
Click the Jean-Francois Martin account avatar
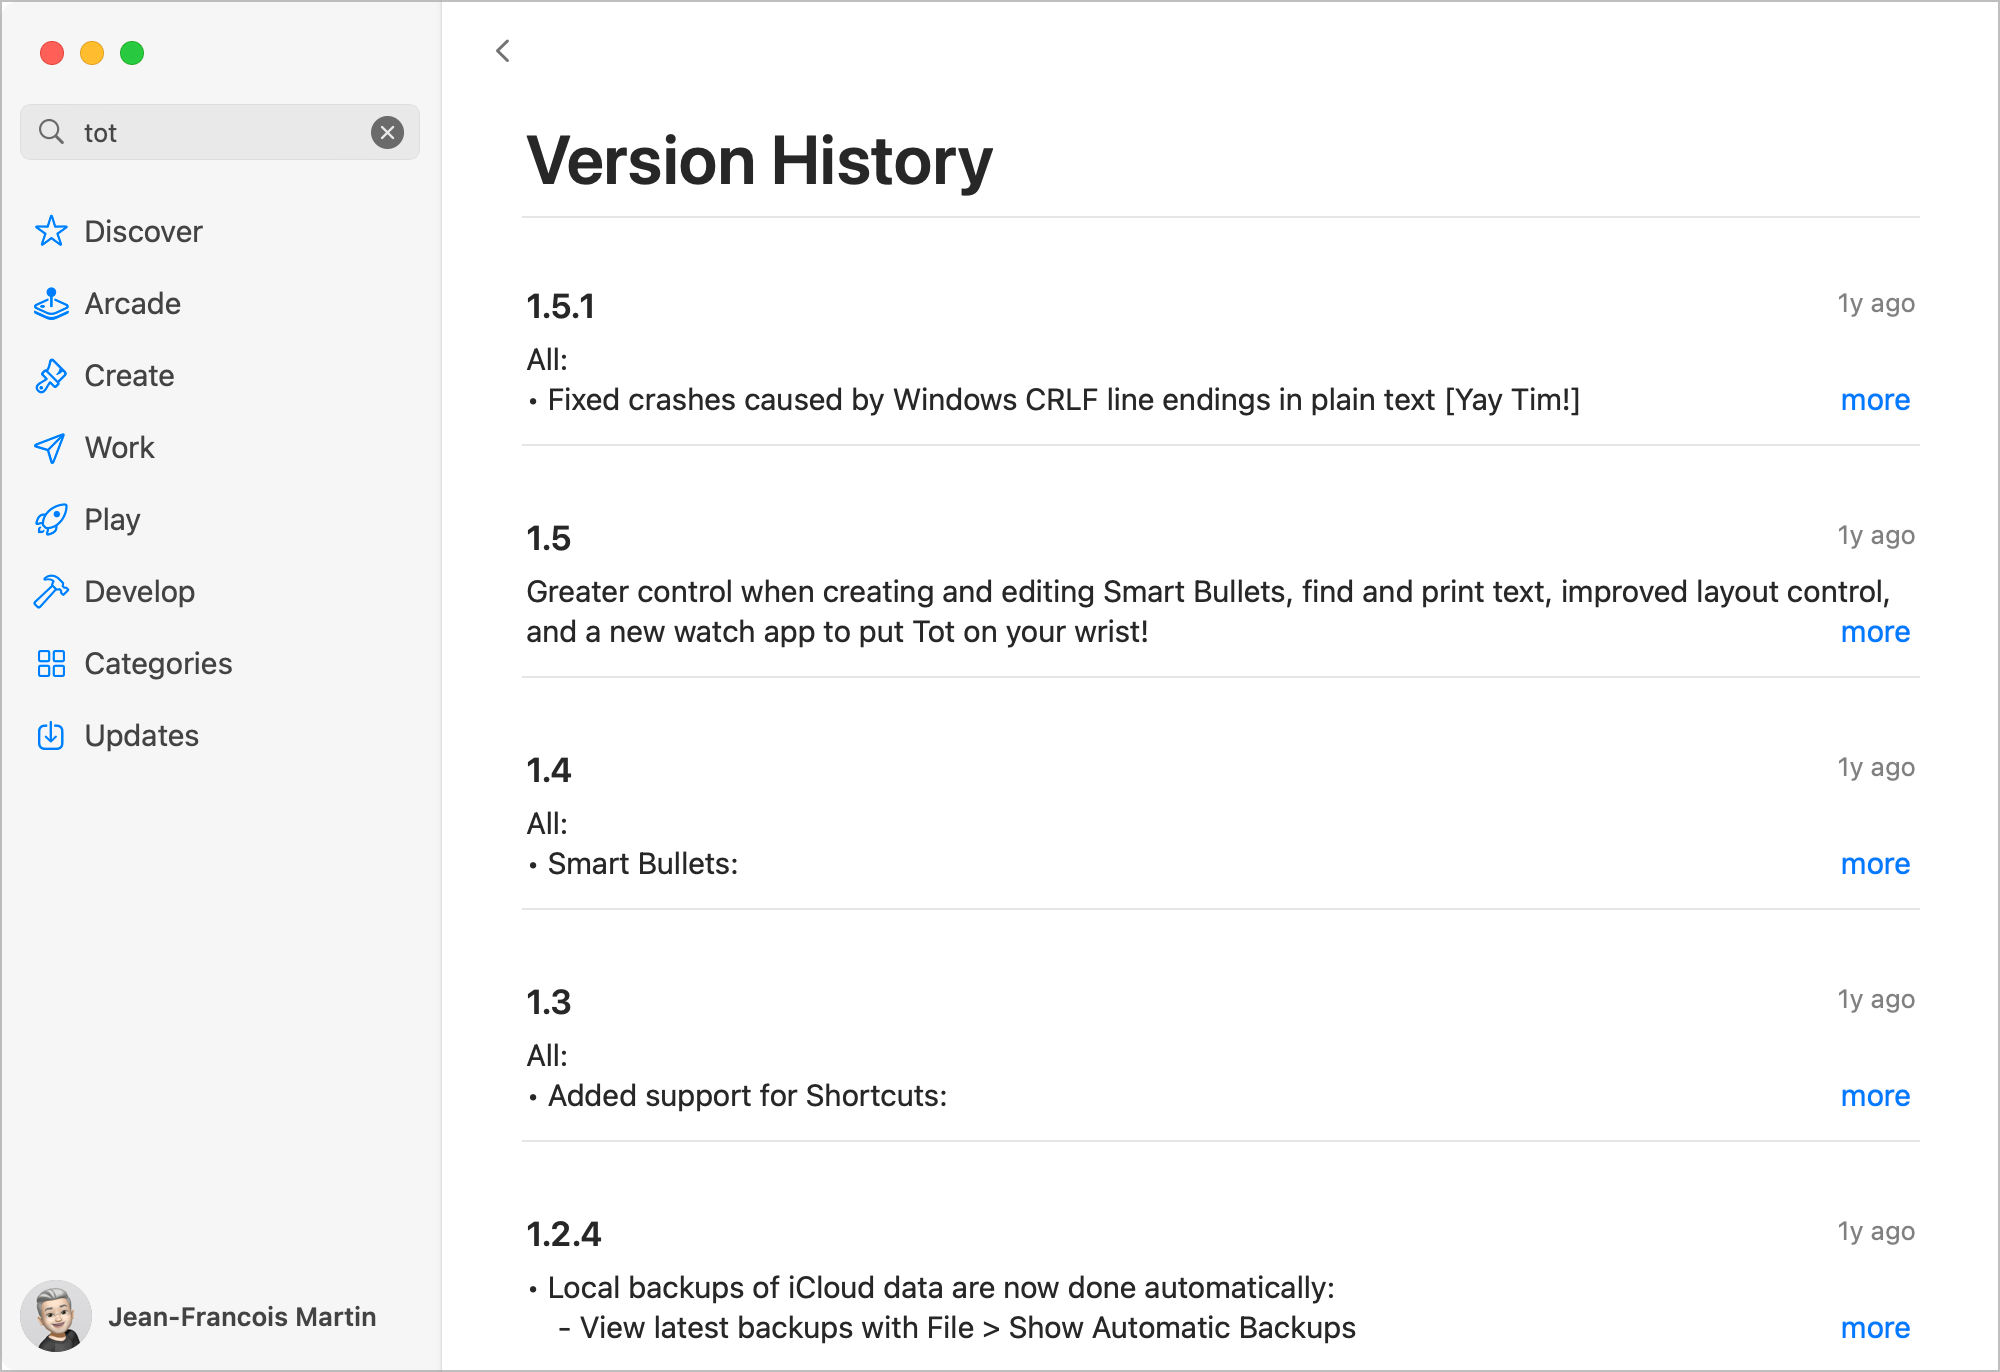coord(57,1316)
